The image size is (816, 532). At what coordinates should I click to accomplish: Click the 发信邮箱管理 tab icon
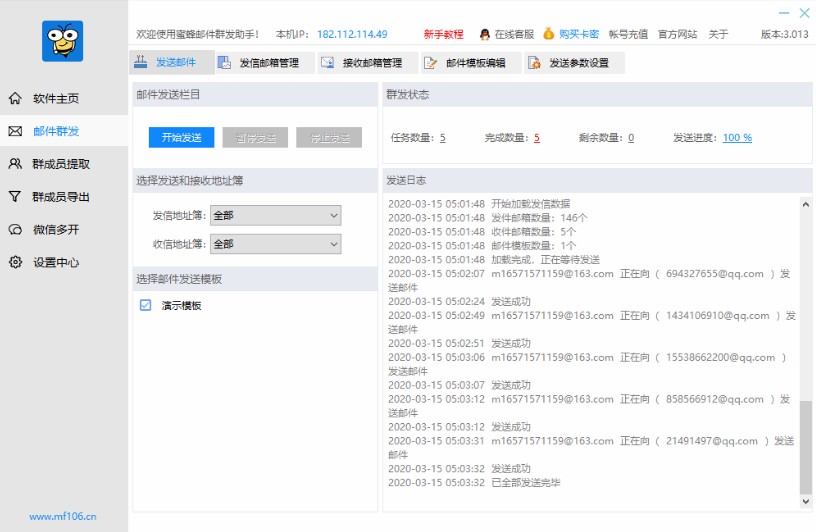coord(224,62)
